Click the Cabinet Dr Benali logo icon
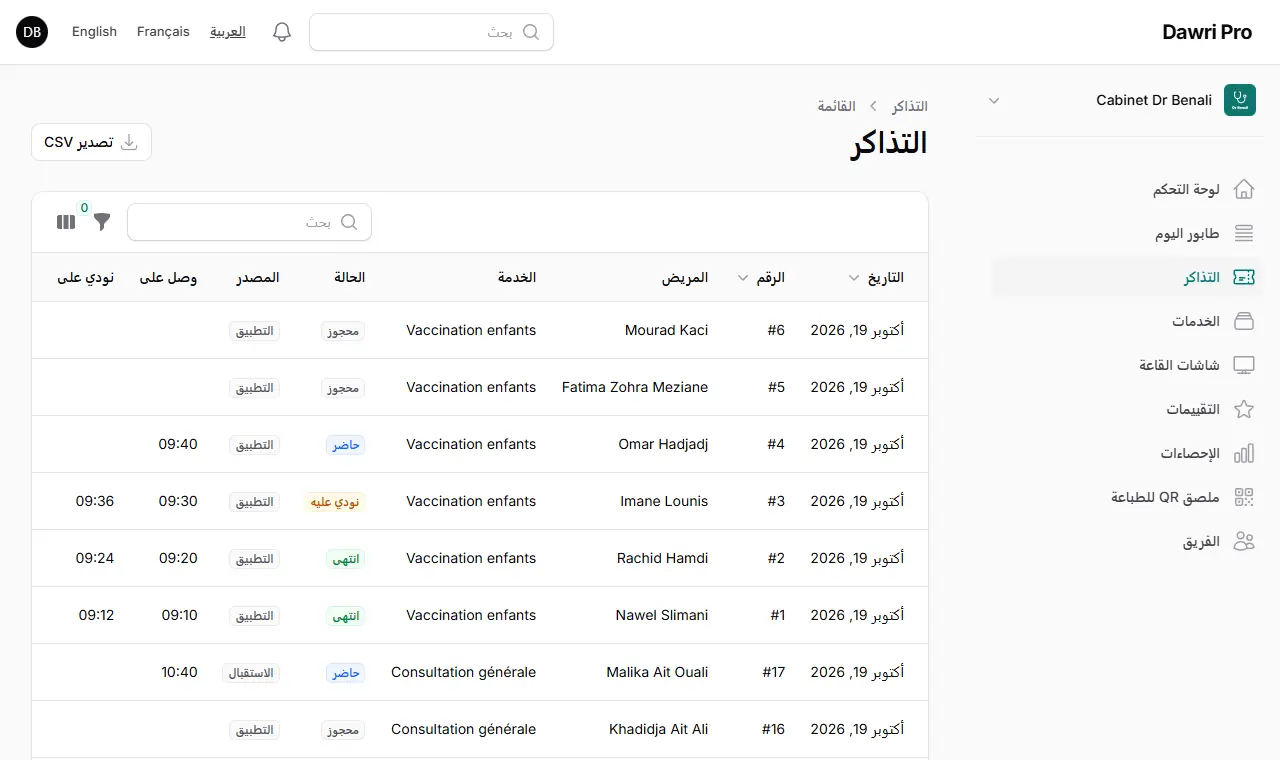The height and width of the screenshot is (760, 1280). click(1240, 100)
